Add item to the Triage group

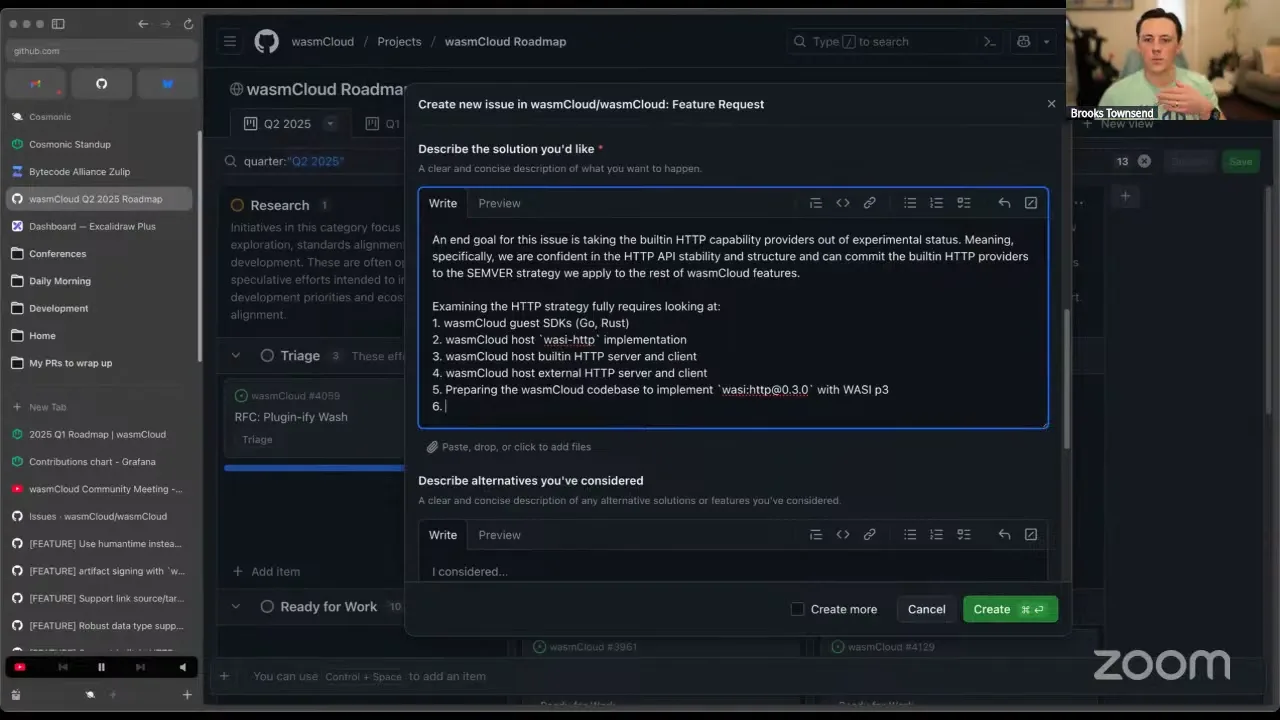tap(266, 572)
